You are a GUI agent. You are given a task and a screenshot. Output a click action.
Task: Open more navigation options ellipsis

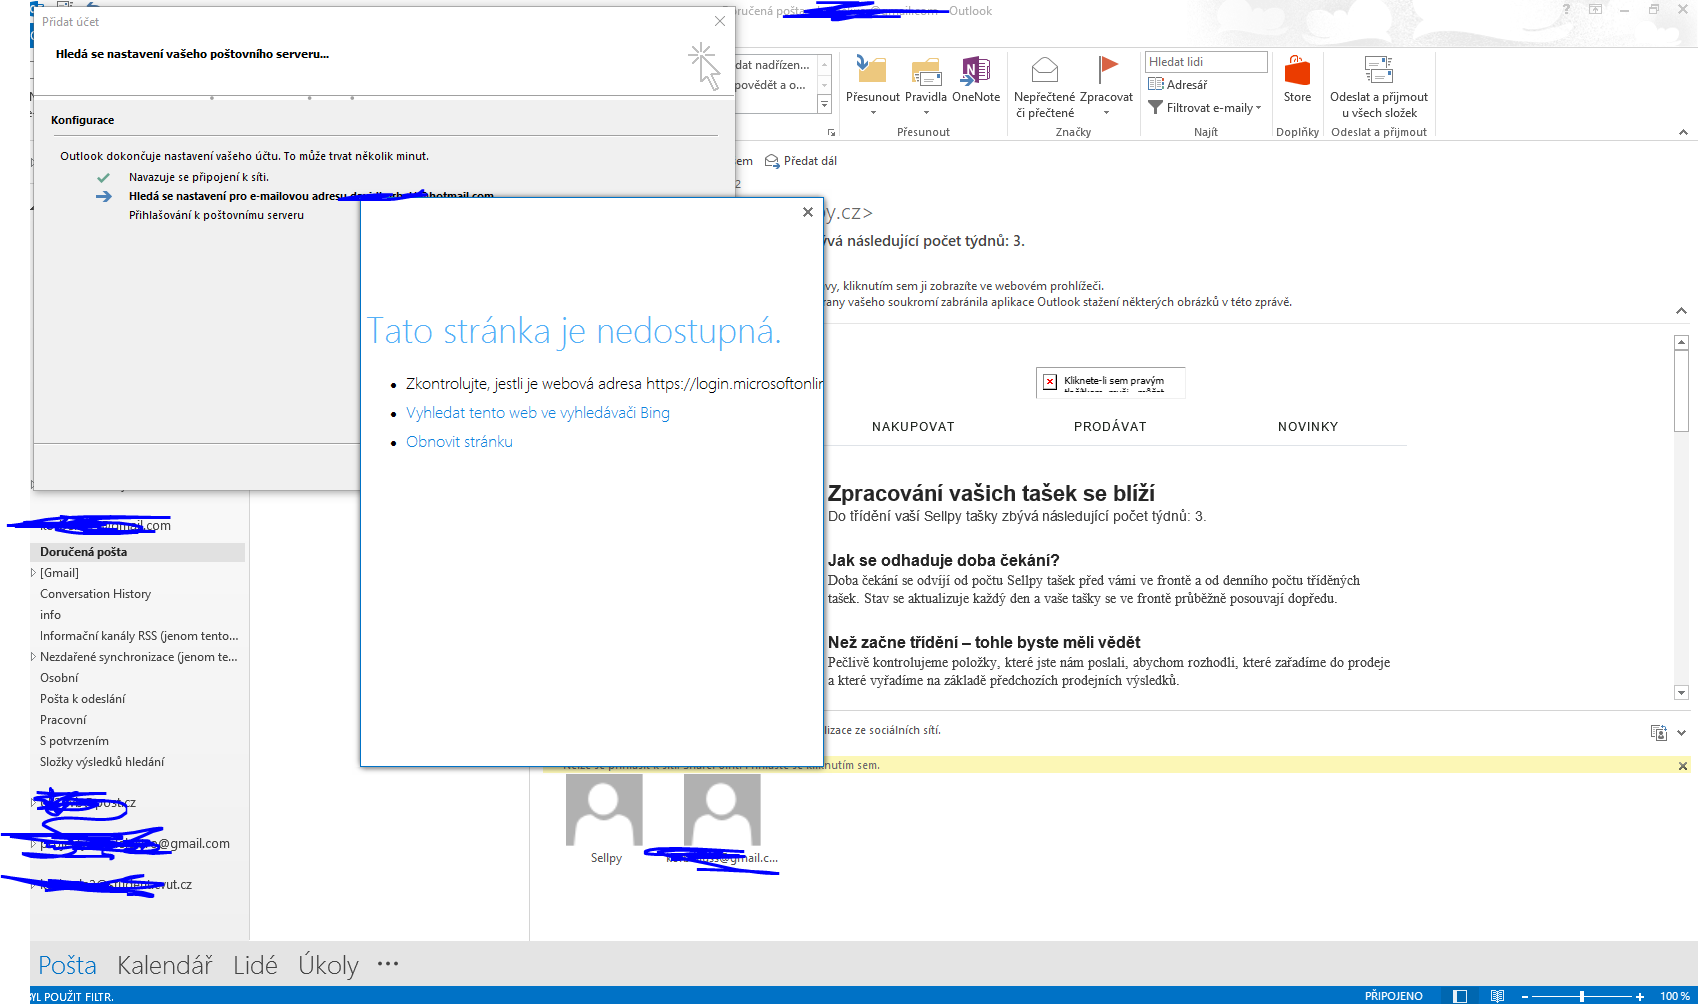point(388,964)
